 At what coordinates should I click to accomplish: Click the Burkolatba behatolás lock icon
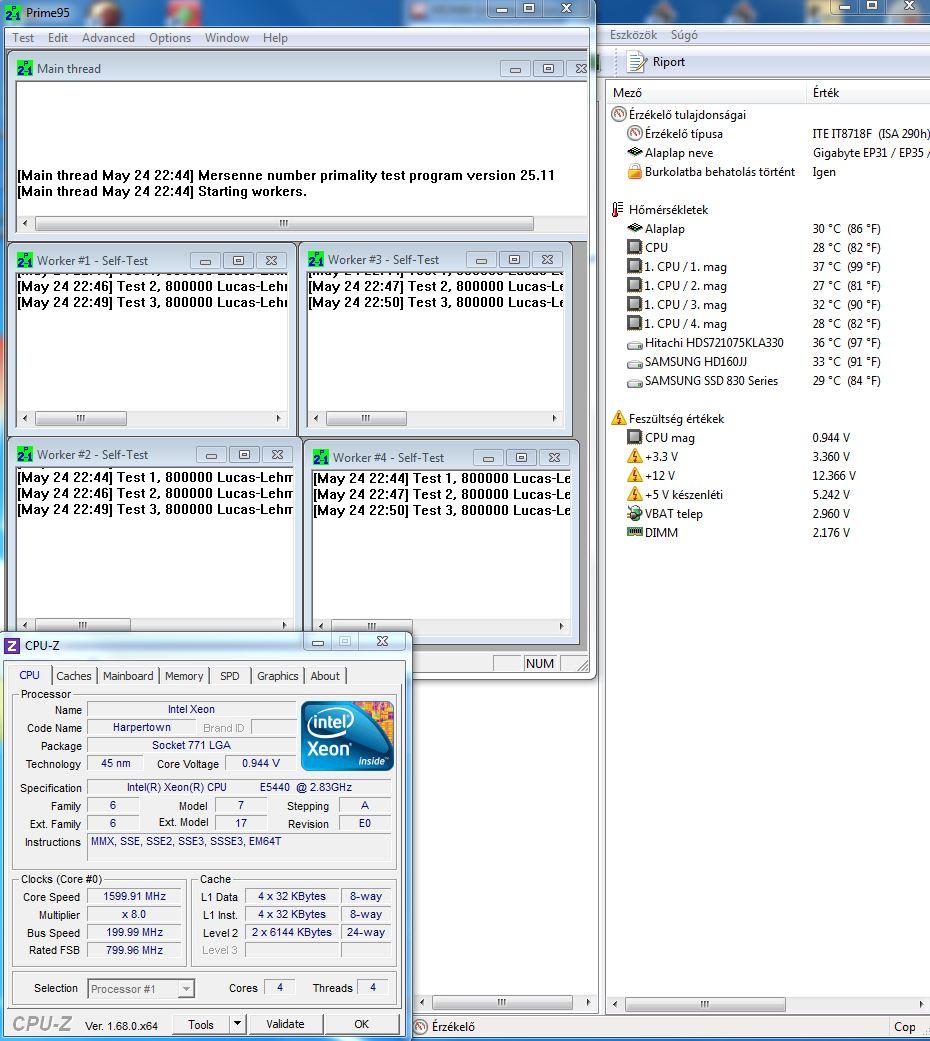point(635,171)
